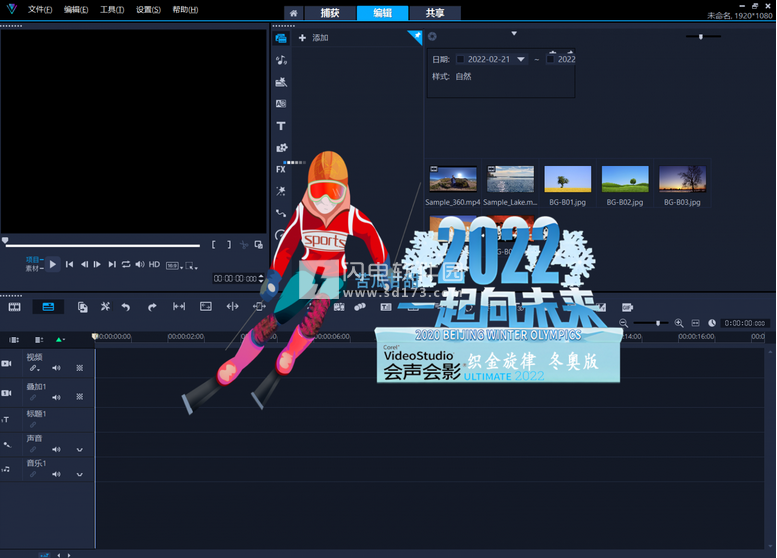777x558 pixels.
Task: Click project duration clock icon
Action: (712, 323)
